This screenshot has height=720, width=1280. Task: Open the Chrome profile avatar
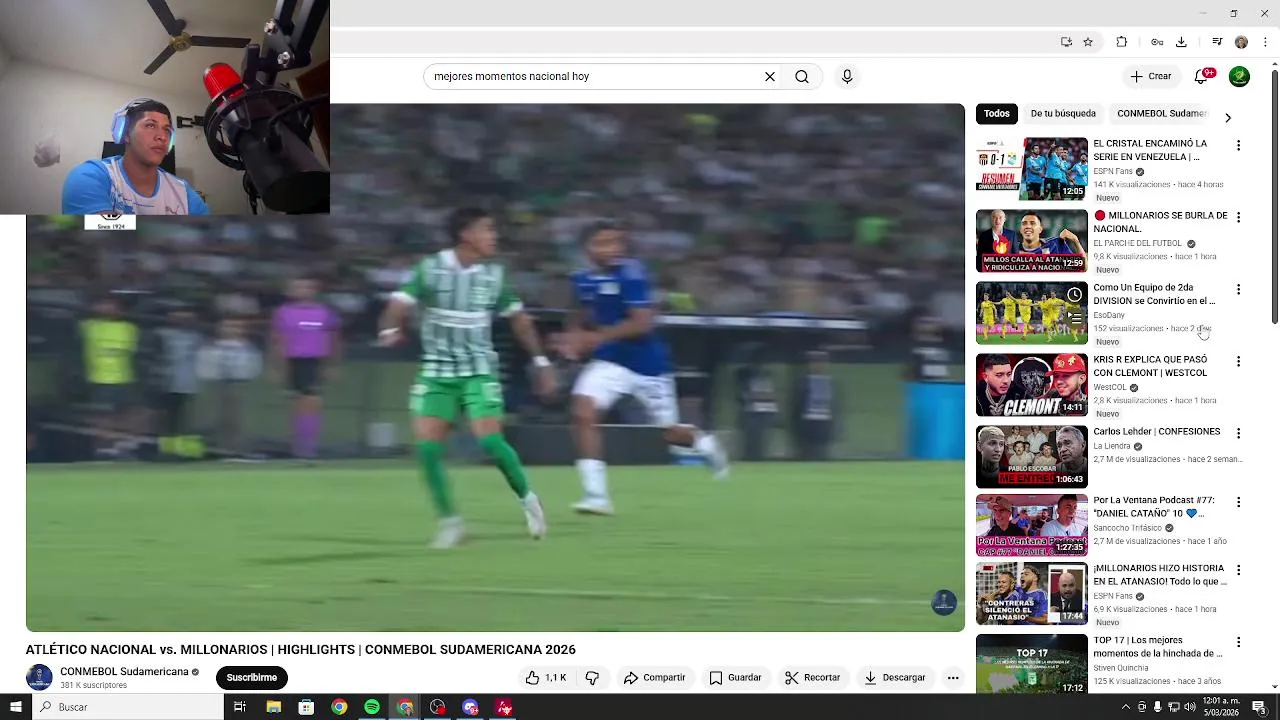1241,42
